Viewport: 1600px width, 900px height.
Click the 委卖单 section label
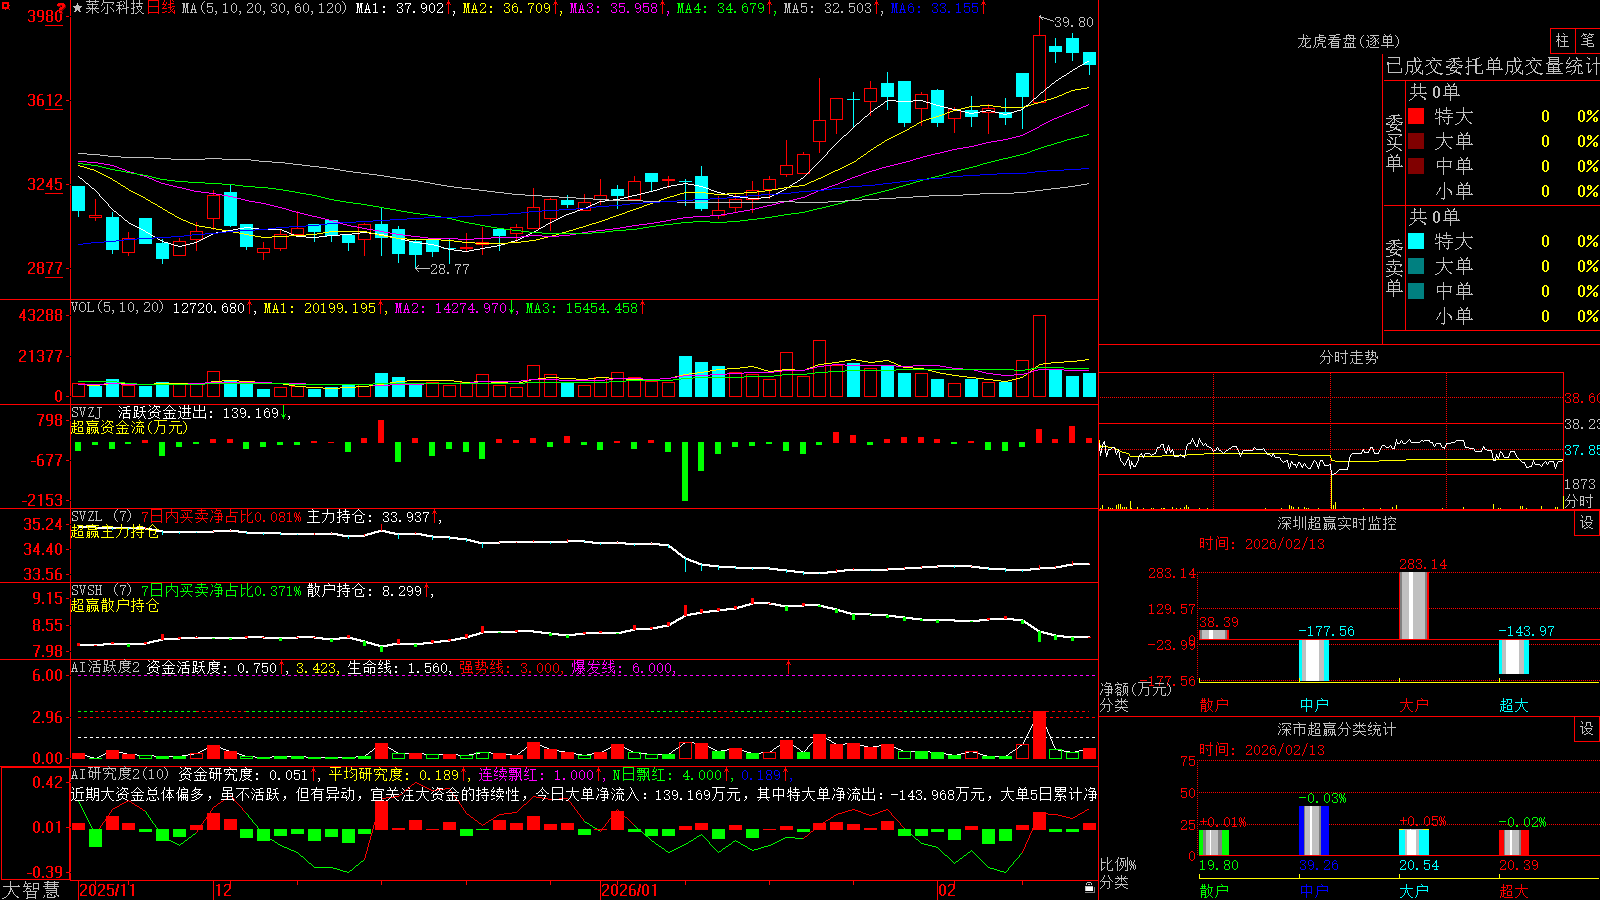coord(1394,267)
